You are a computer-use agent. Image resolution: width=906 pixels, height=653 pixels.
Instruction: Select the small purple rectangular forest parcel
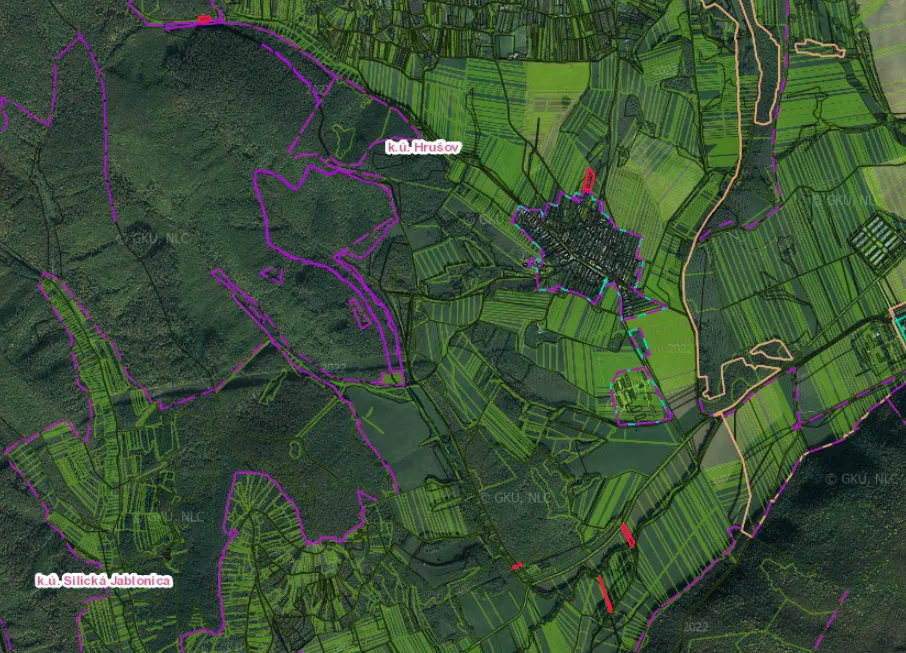pos(360,314)
